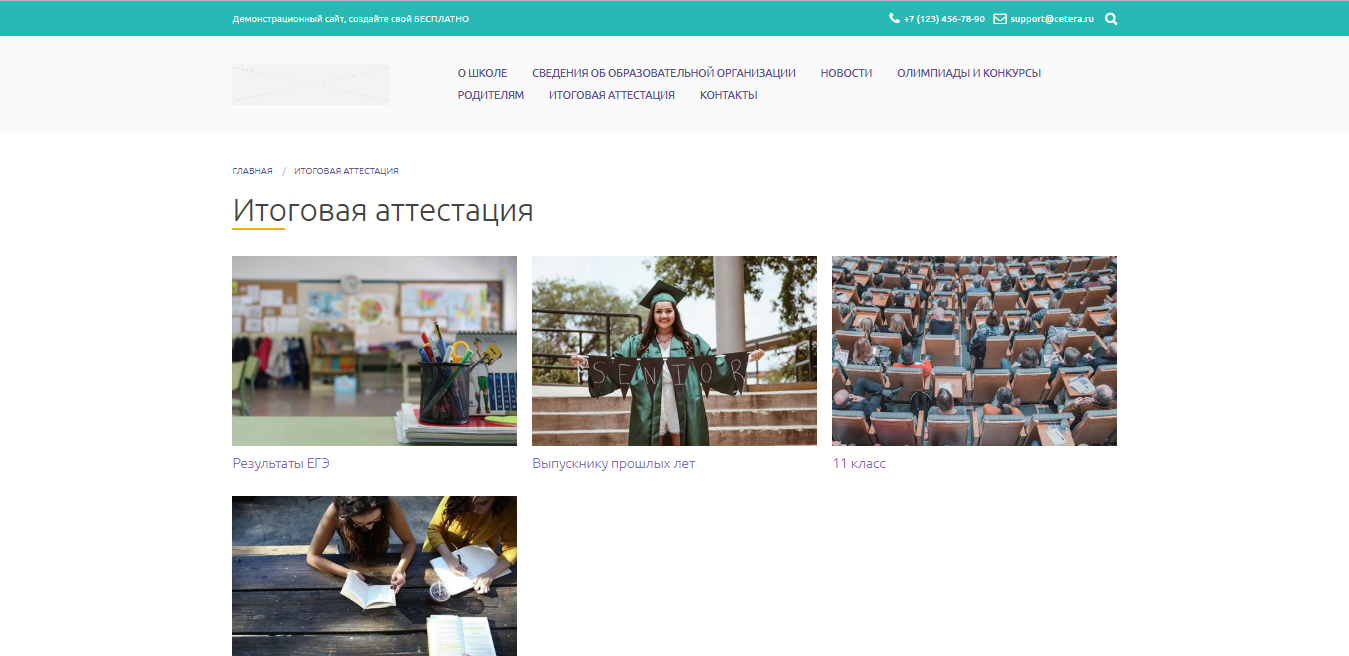This screenshot has width=1349, height=656.
Task: Open Выпускнику прошлых лет link
Action: point(614,463)
